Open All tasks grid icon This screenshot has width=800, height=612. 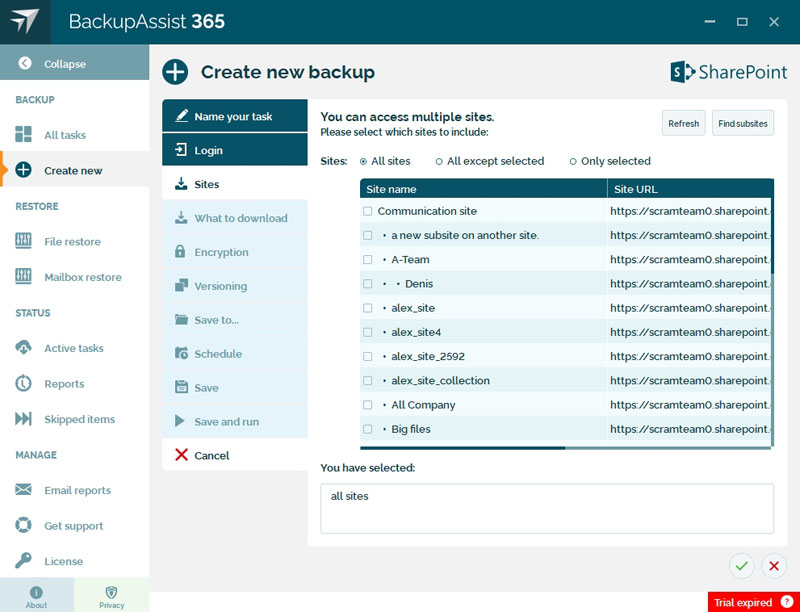(23, 135)
